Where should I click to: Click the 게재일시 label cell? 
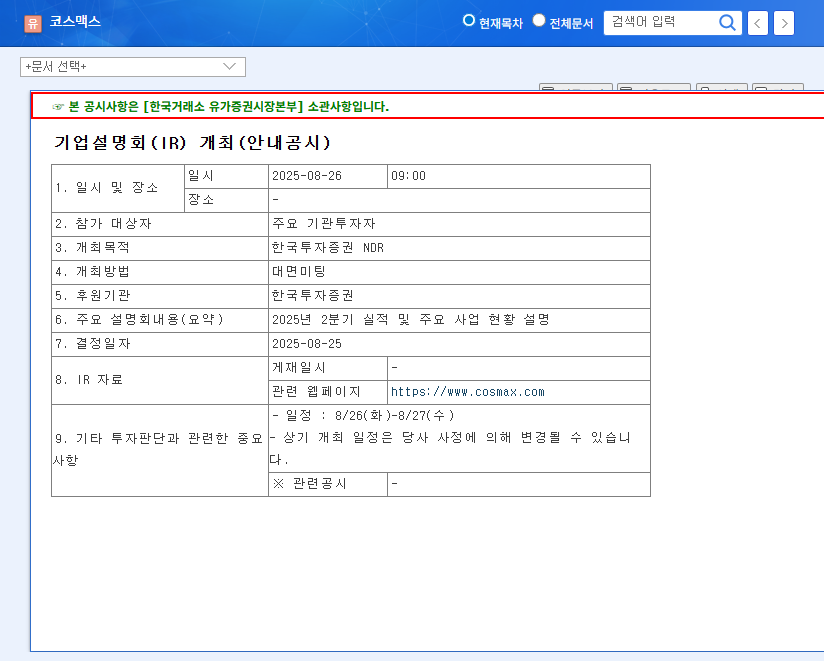tap(328, 368)
